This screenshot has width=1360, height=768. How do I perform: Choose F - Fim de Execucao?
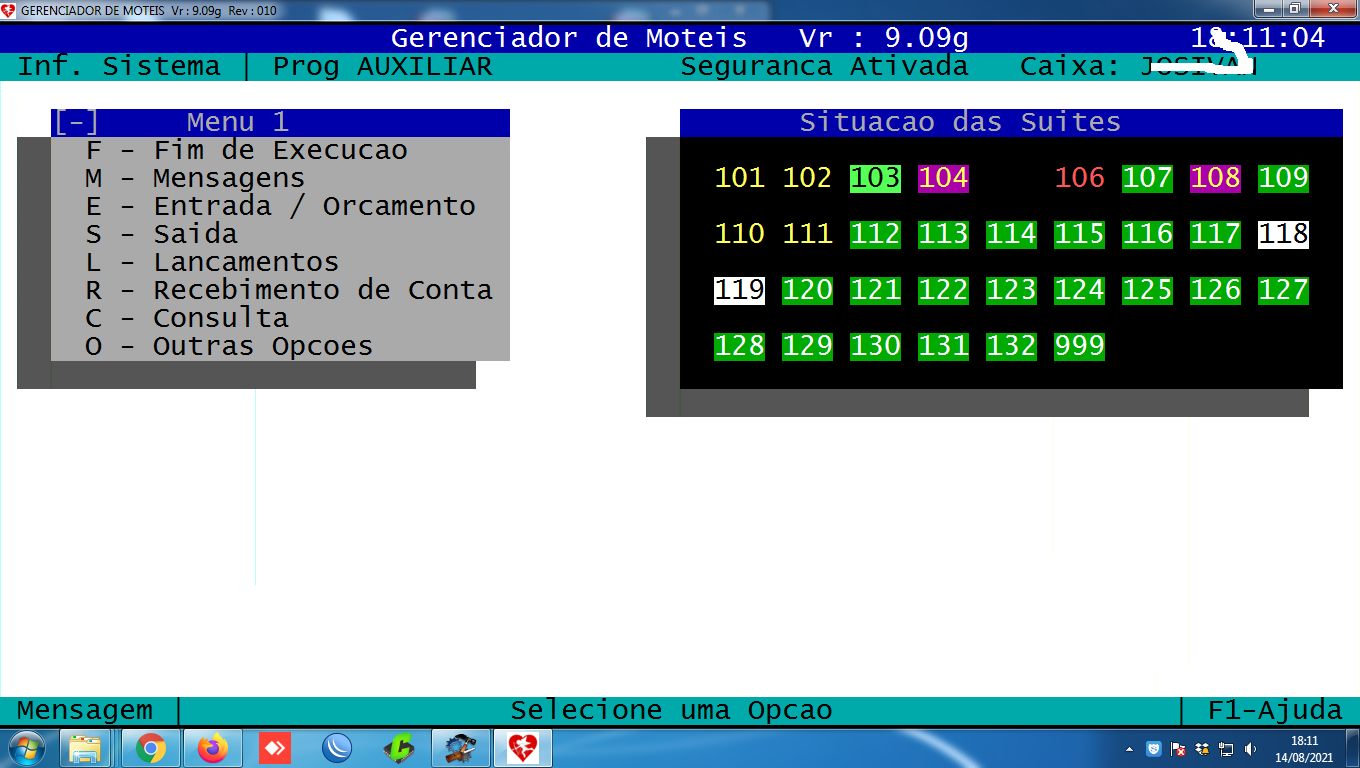coord(280,150)
